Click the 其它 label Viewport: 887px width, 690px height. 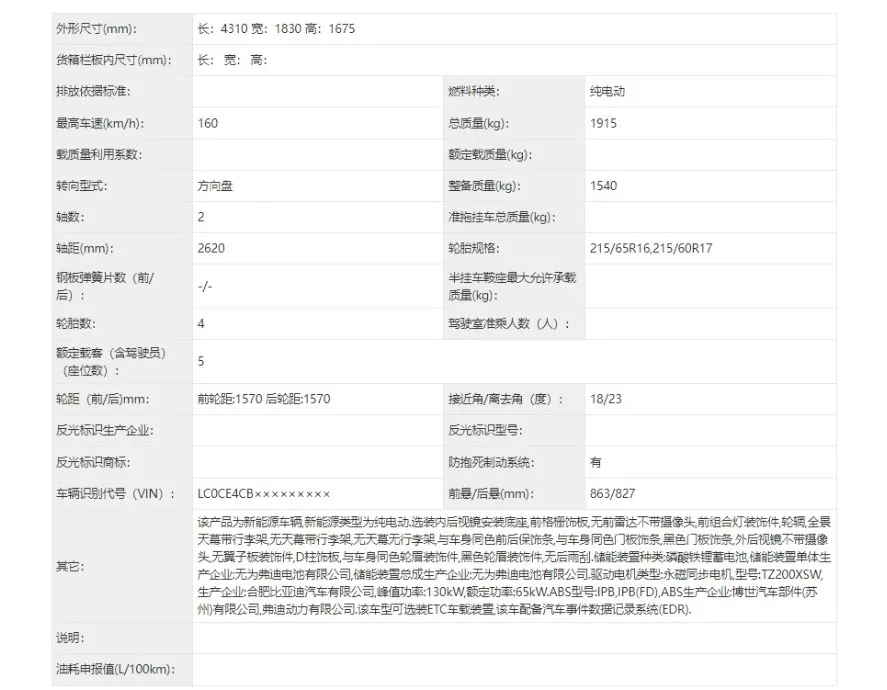70,566
